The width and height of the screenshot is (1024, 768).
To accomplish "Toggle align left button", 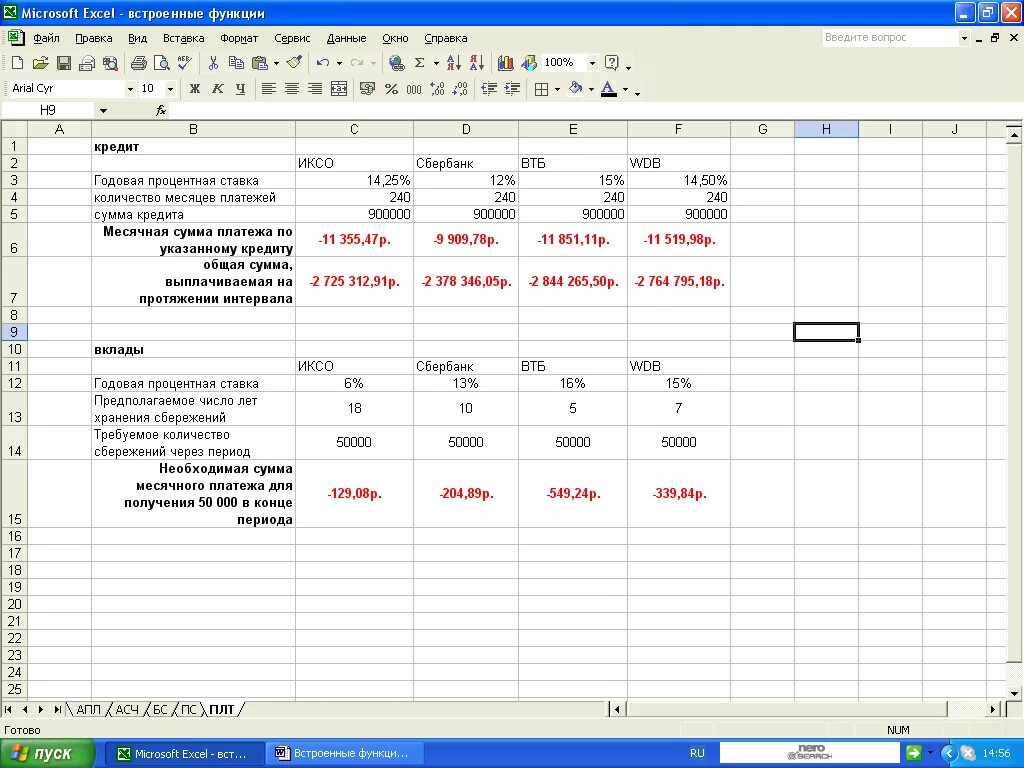I will point(268,89).
